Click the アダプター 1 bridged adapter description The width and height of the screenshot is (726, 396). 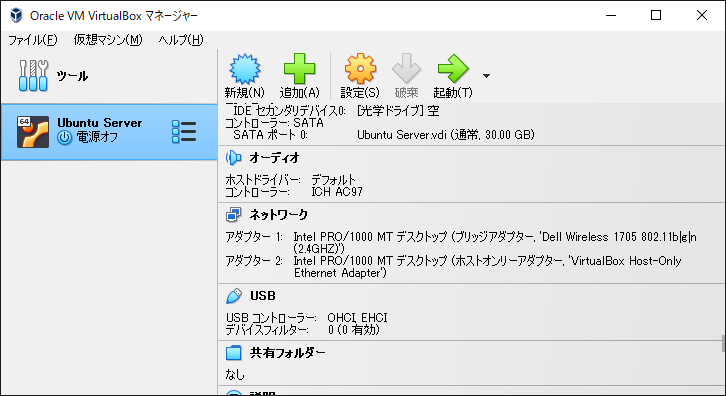click(x=495, y=243)
